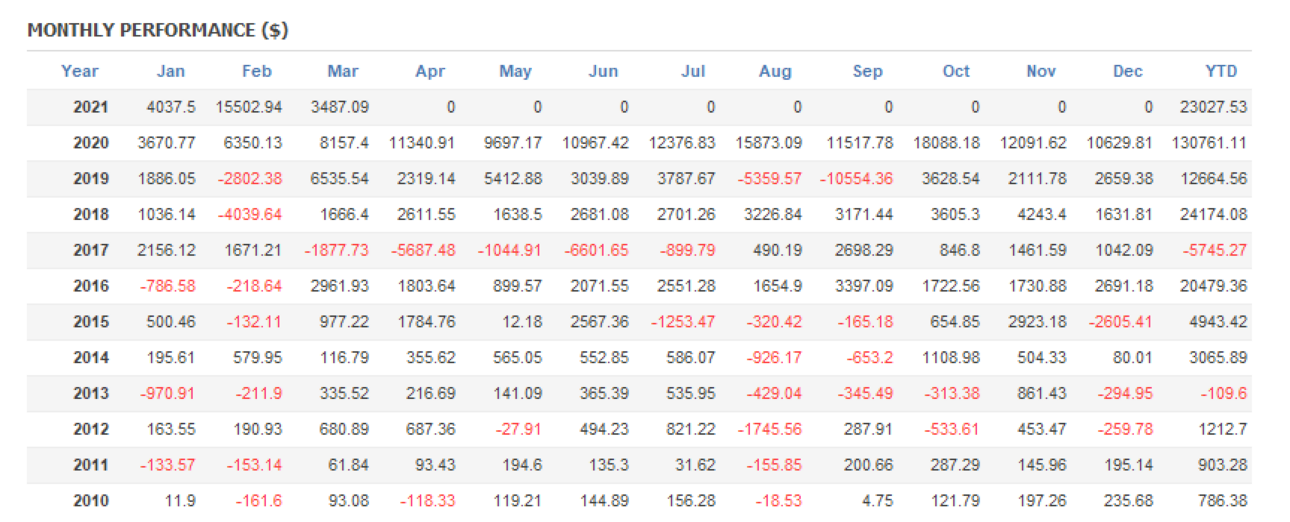Image resolution: width=1290 pixels, height=522 pixels.
Task: Click the 2020 YTD value 130761.11
Action: 1209,143
